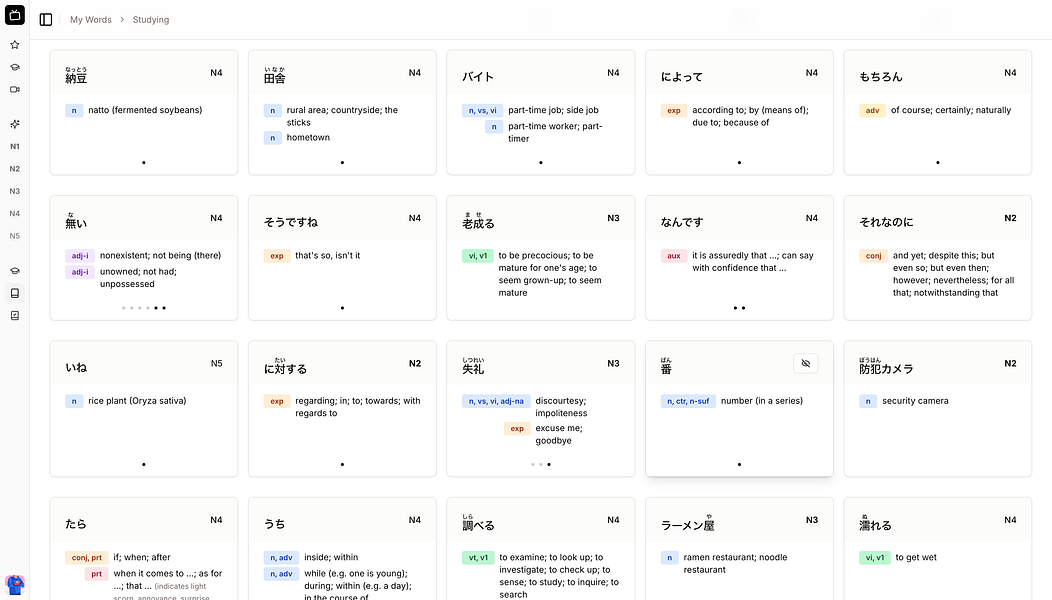Viewport: 1052px width, 600px height.
Task: Select N5 level in sidebar
Action: tap(15, 236)
